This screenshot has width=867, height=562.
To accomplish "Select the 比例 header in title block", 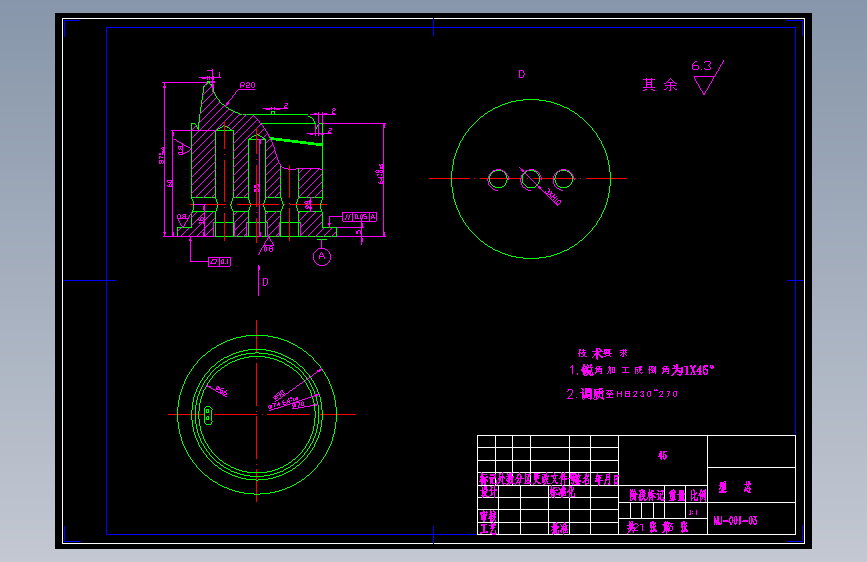I will point(698,495).
